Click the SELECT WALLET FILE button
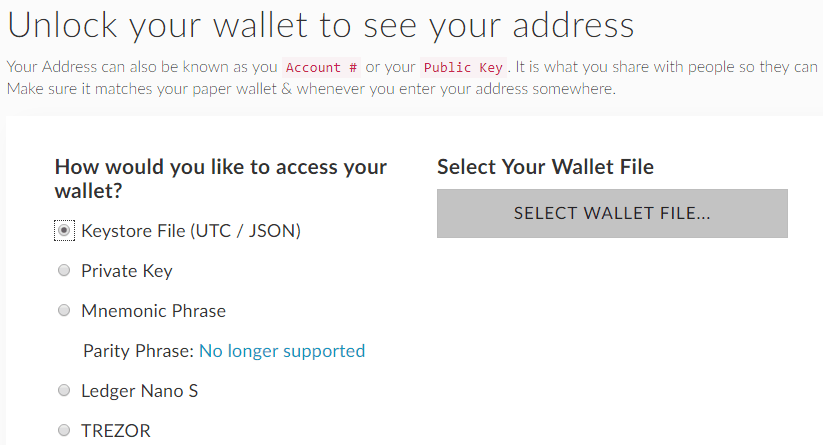 click(612, 213)
